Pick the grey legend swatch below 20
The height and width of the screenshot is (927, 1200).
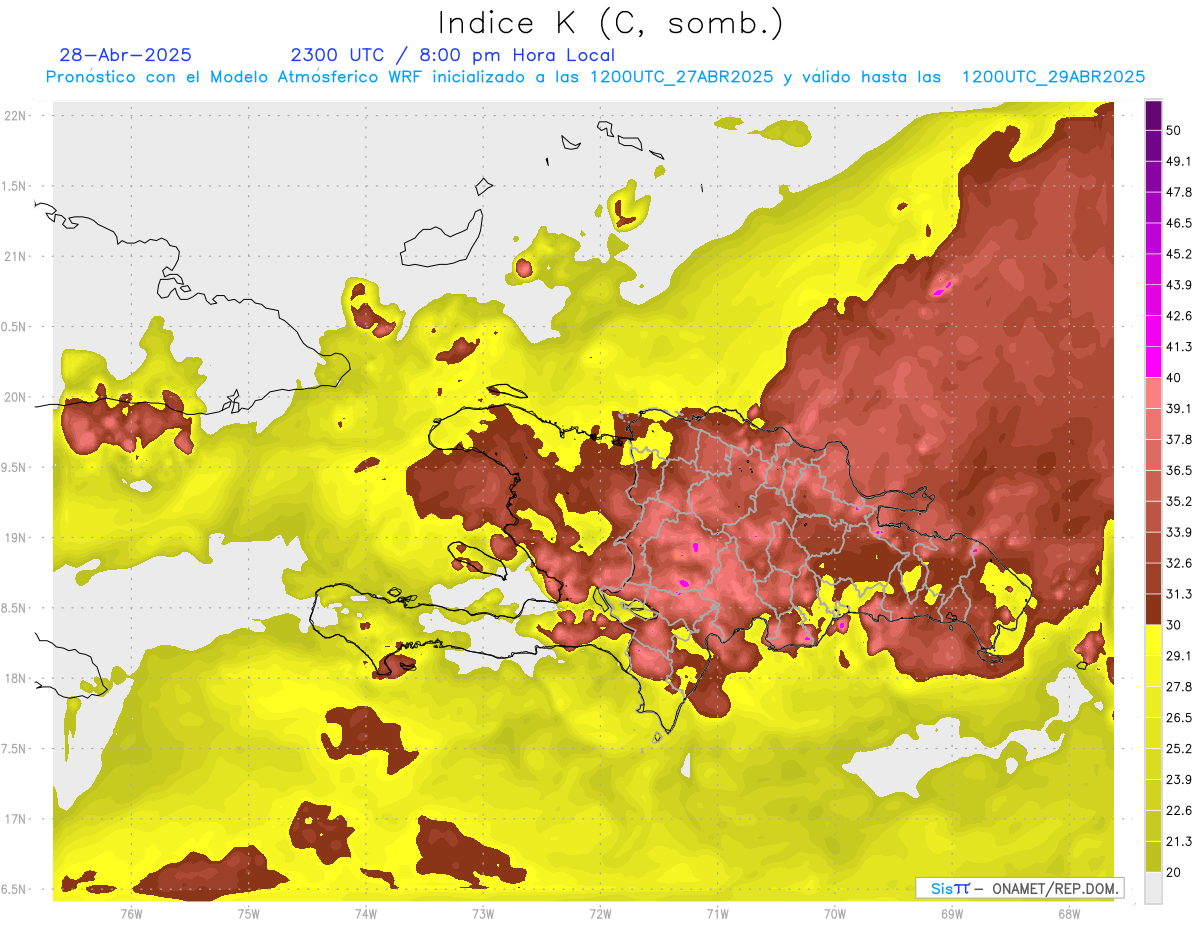[x=1154, y=887]
